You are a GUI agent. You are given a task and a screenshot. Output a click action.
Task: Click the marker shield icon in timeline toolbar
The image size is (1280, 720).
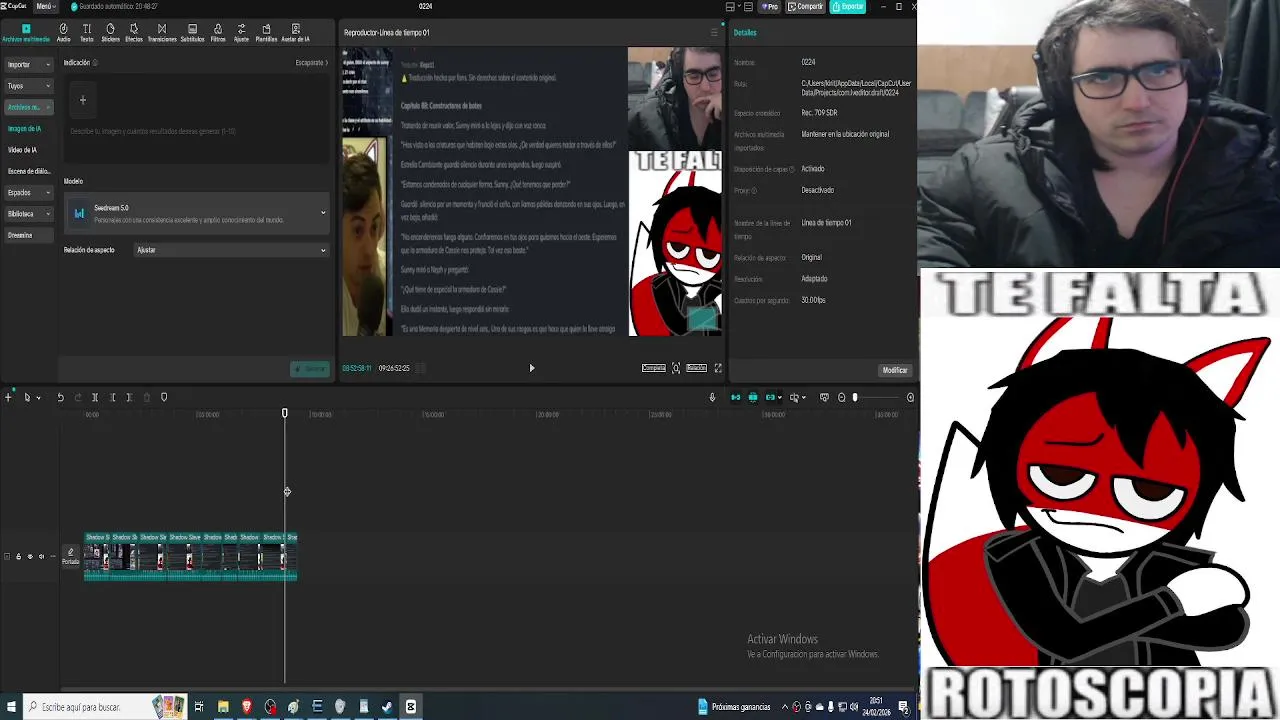tap(164, 398)
